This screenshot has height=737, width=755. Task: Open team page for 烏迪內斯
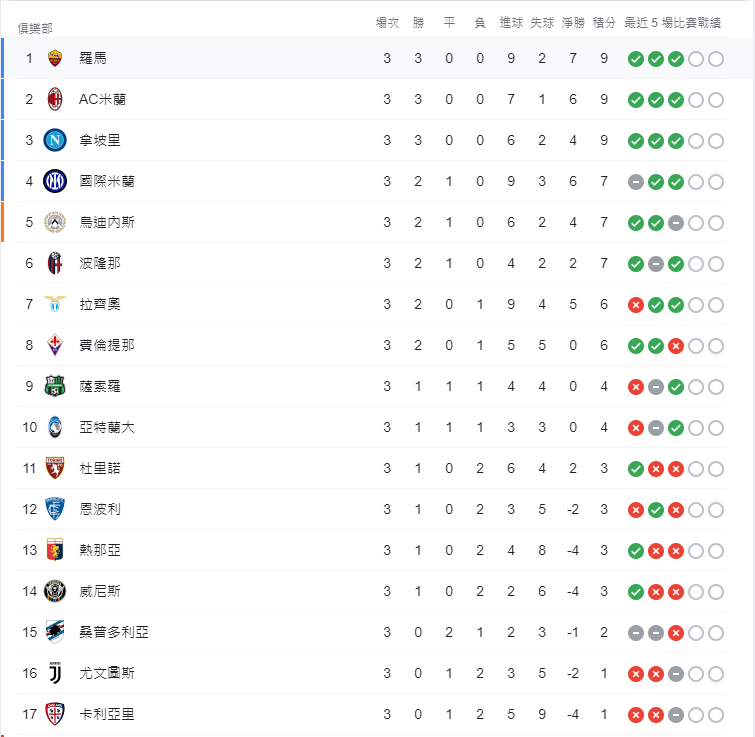tap(107, 222)
